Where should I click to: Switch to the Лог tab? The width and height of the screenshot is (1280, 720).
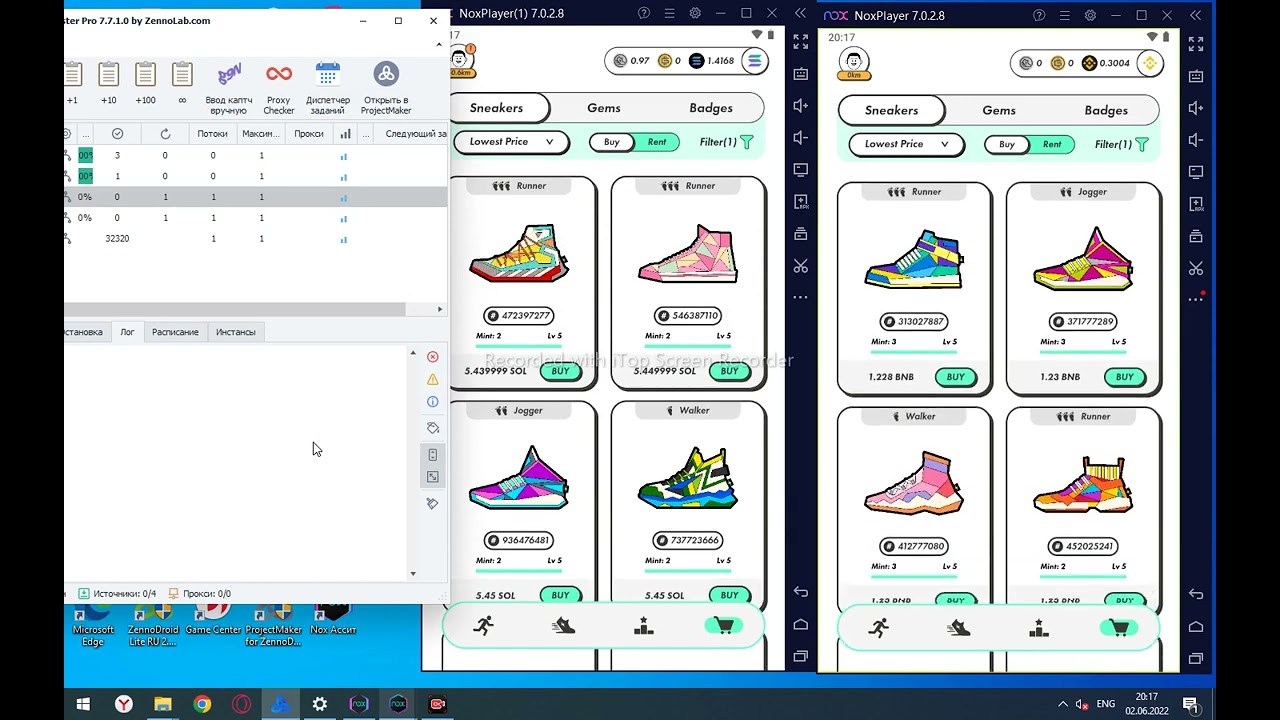coord(127,332)
